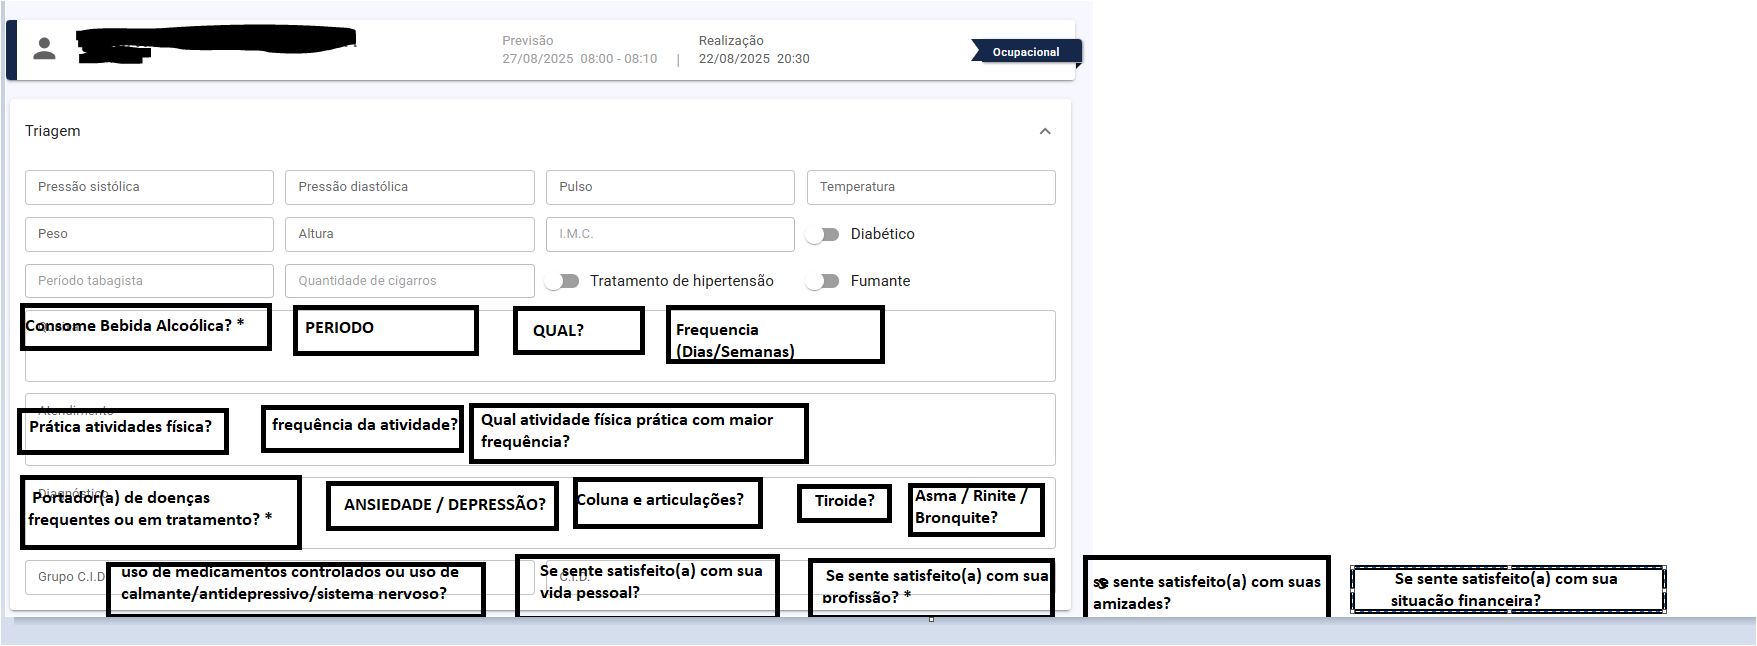Image resolution: width=1757 pixels, height=646 pixels.
Task: Select the Período tabagista field
Action: click(x=149, y=281)
